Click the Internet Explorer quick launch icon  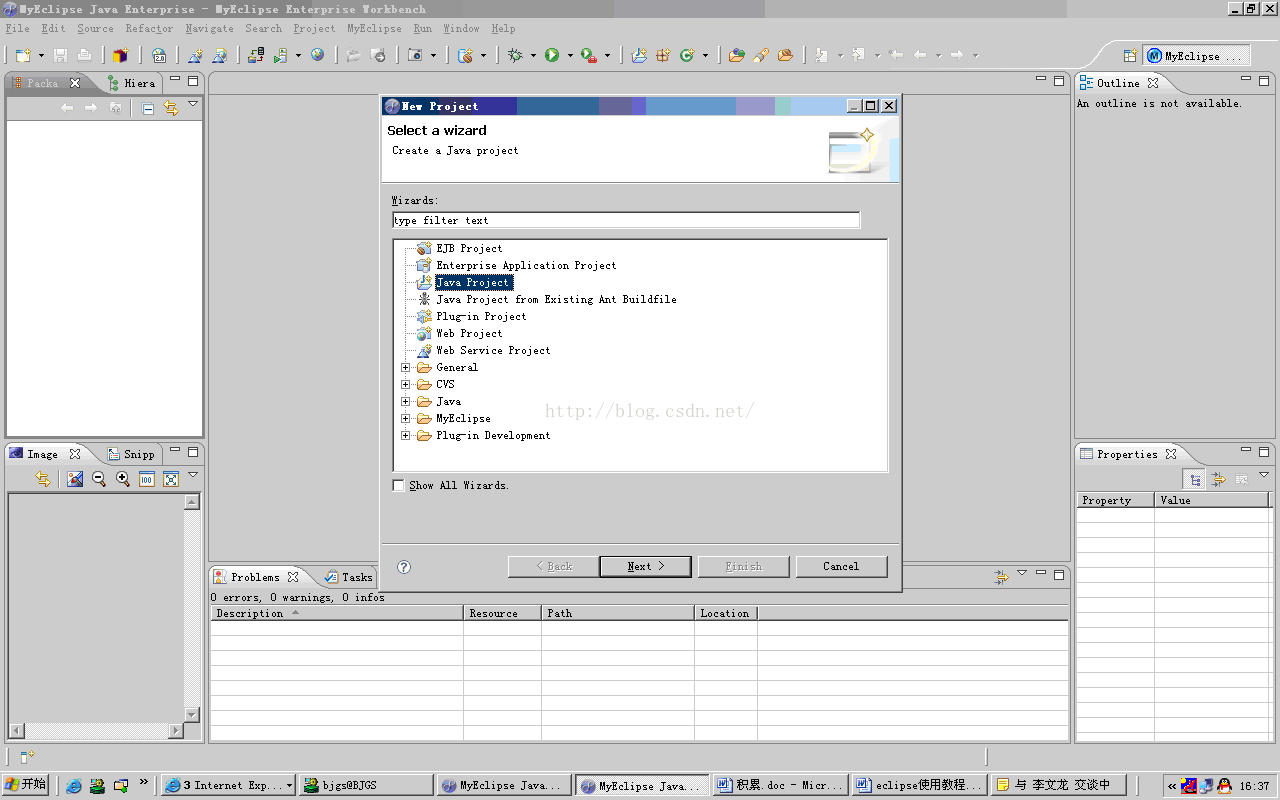(74, 786)
